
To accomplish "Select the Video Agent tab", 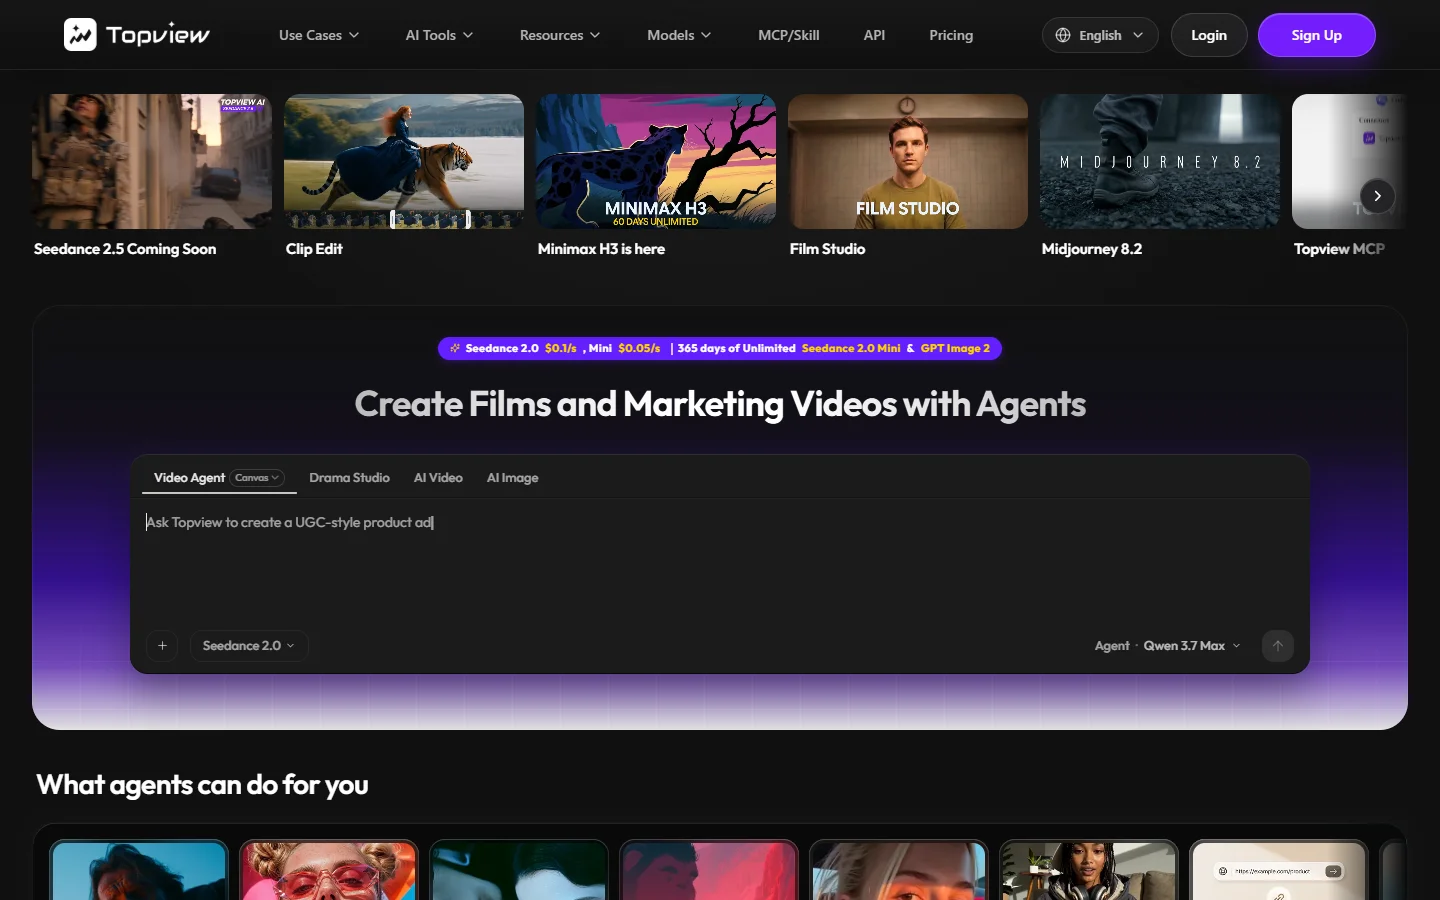I will (189, 478).
